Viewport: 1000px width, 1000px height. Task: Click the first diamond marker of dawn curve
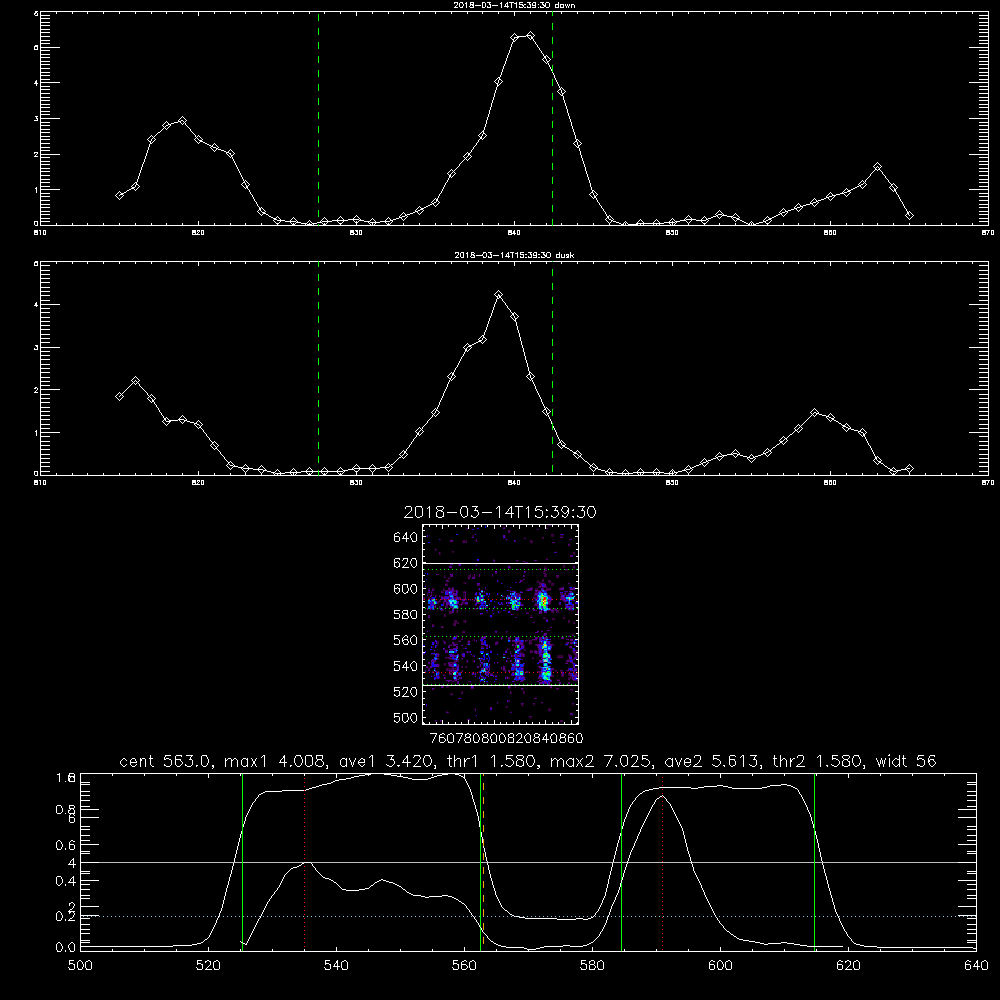click(x=119, y=196)
